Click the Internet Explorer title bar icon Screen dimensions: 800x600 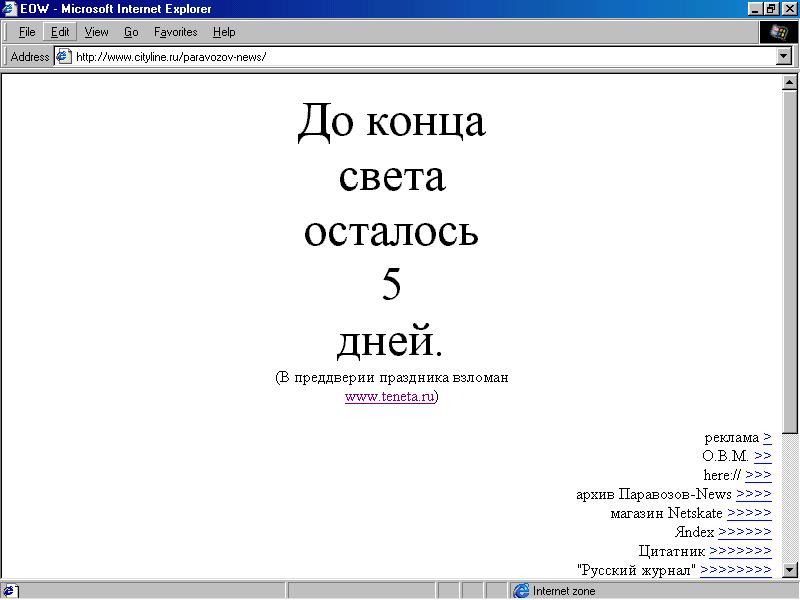pyautogui.click(x=9, y=9)
